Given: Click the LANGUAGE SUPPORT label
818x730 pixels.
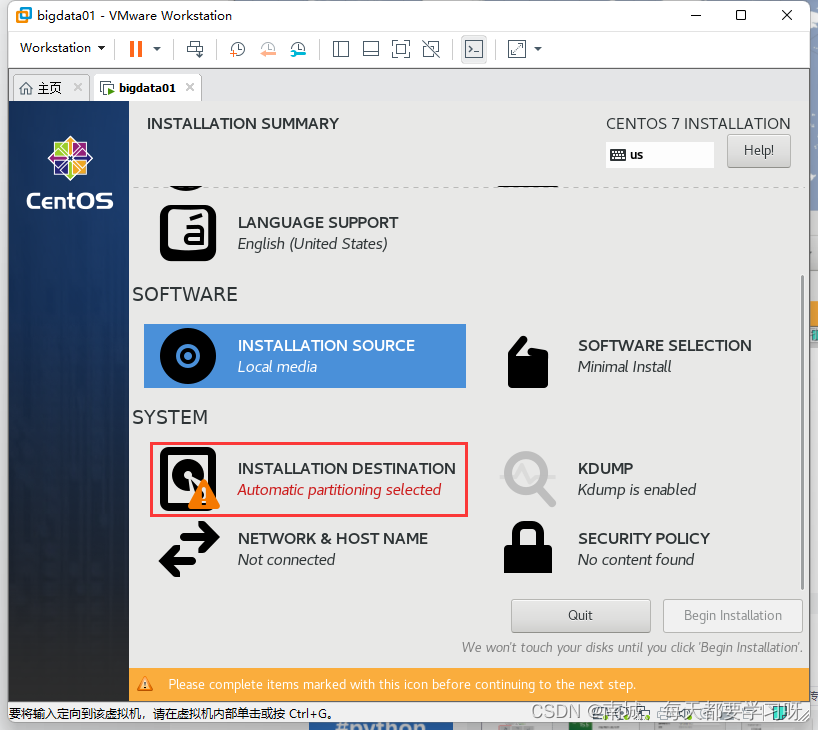Looking at the screenshot, I should pos(318,223).
